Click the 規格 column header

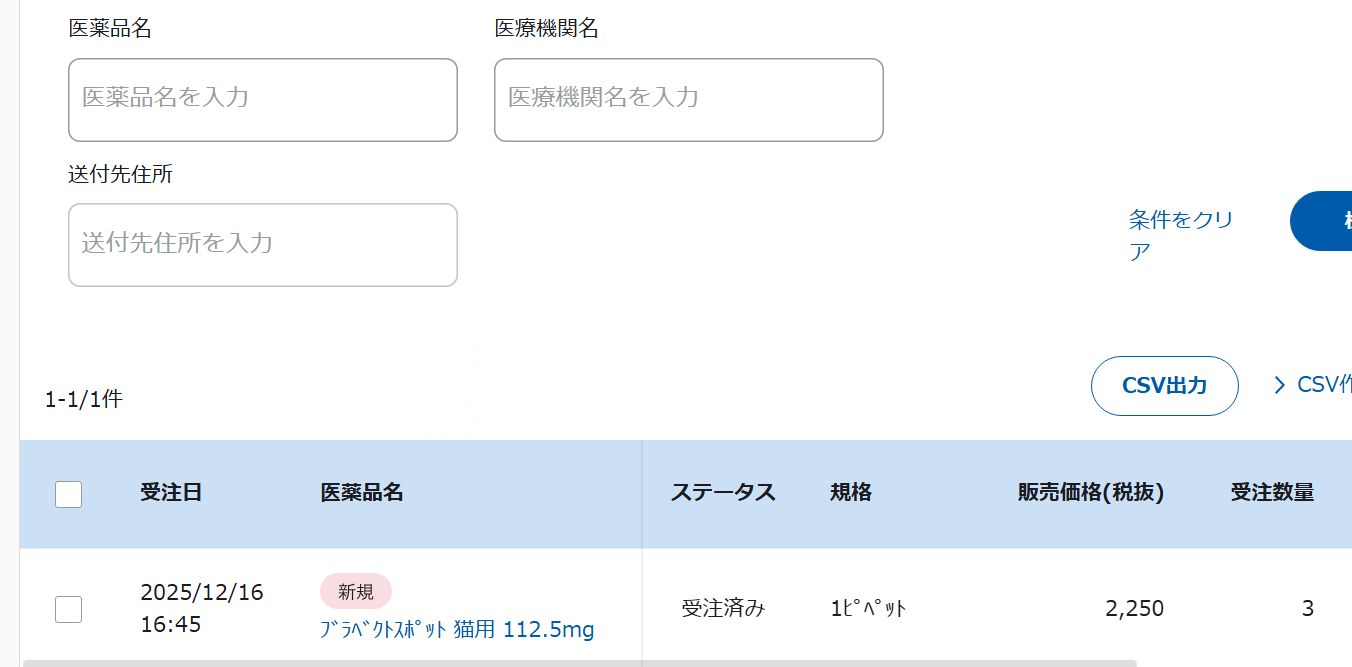(x=852, y=493)
